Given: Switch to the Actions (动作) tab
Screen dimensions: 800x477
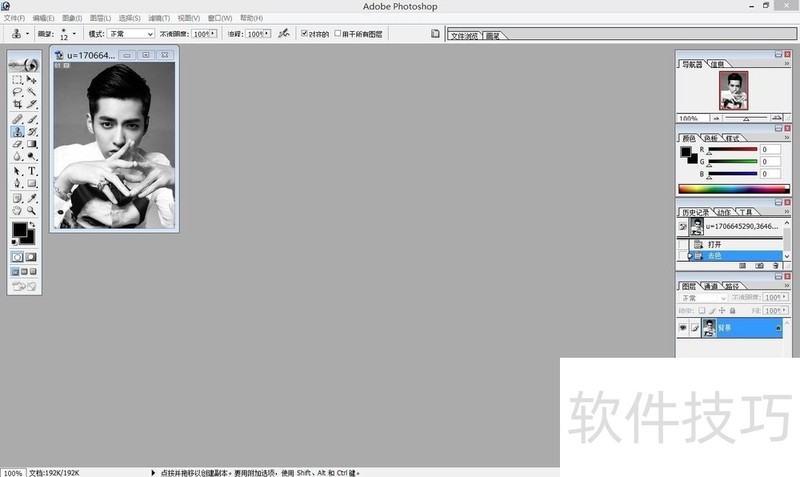Looking at the screenshot, I should (723, 212).
